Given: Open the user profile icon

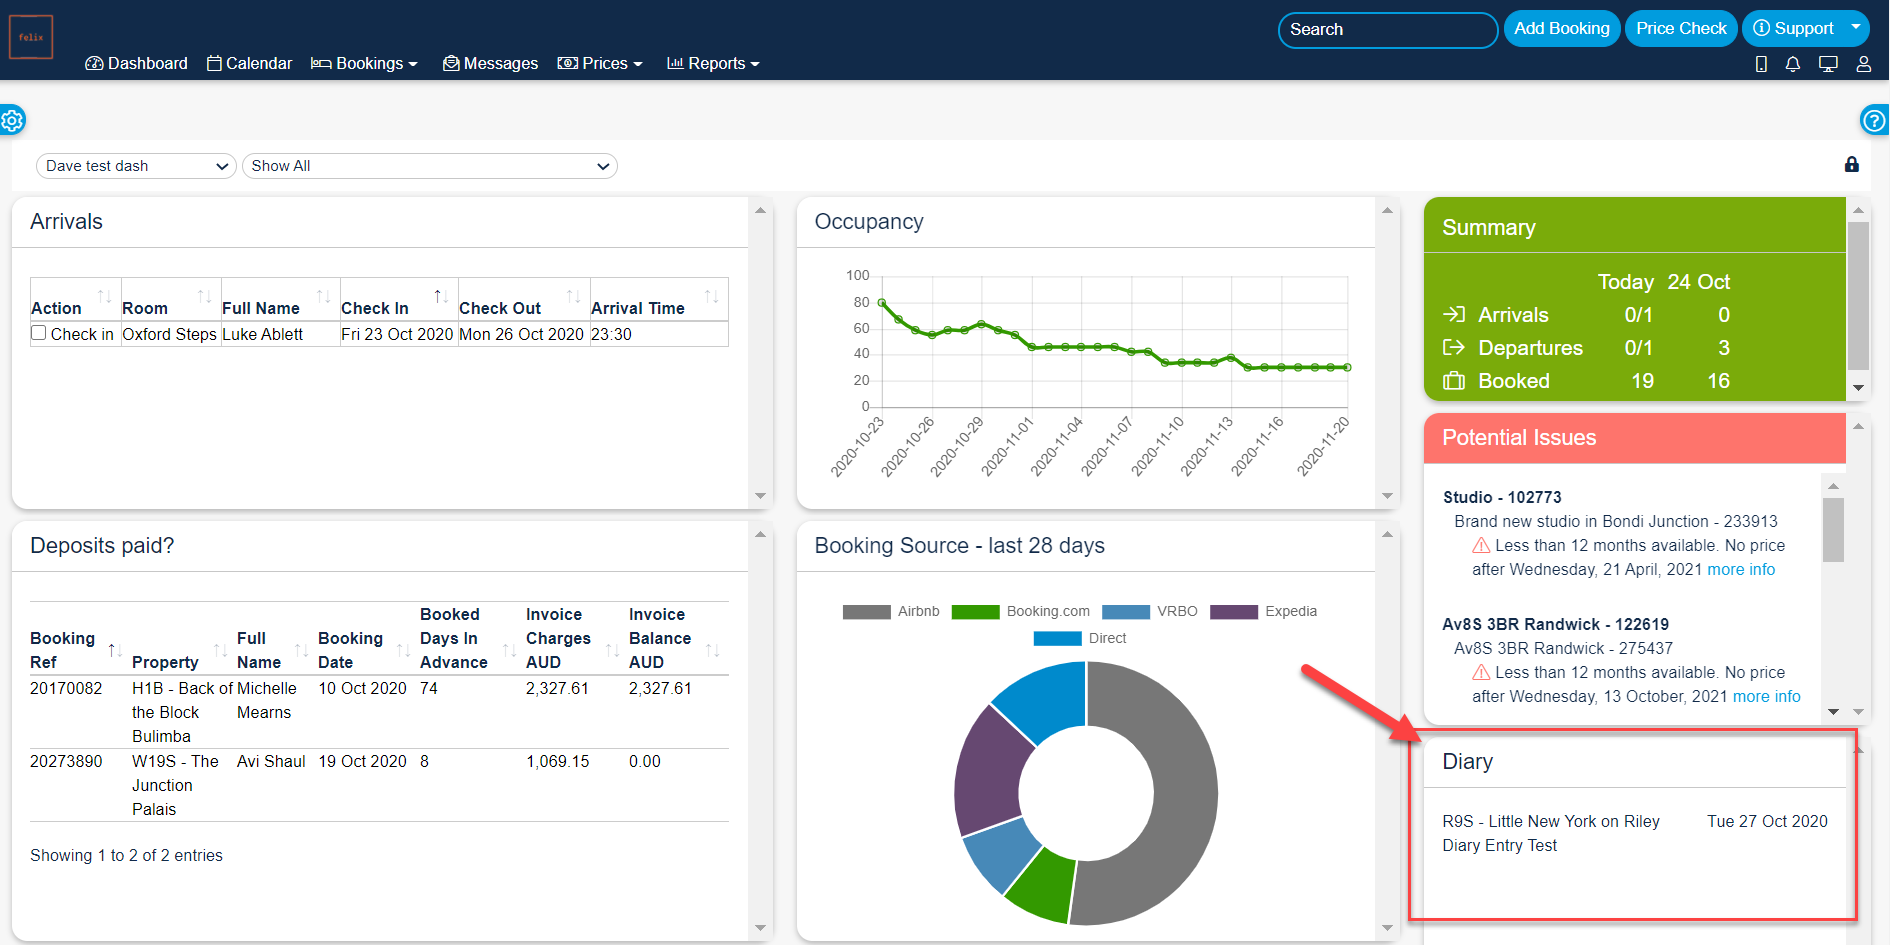Looking at the screenshot, I should (x=1863, y=64).
